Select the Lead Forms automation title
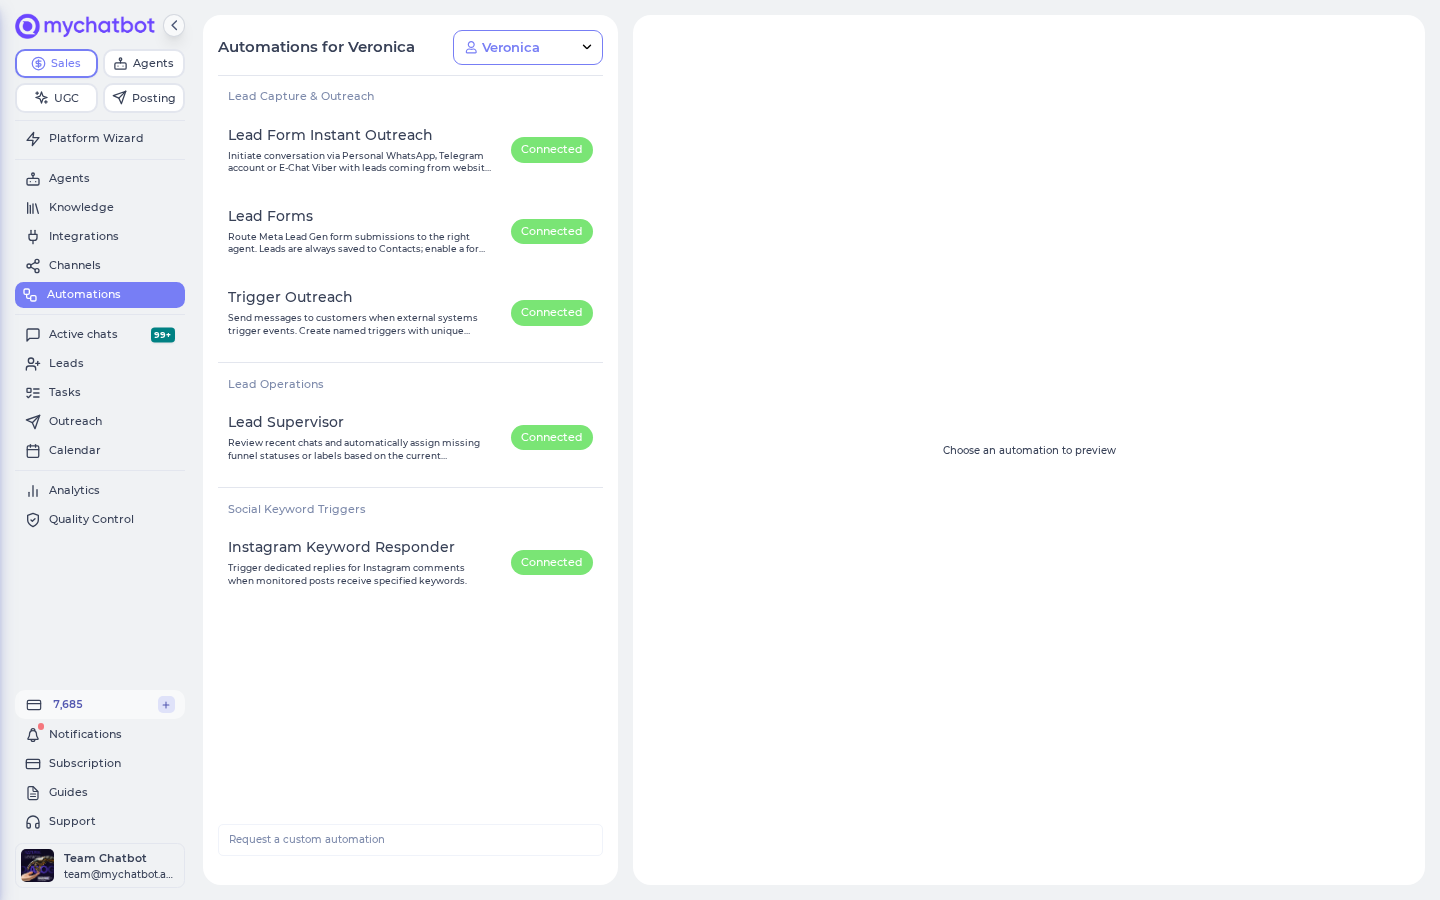 270,216
